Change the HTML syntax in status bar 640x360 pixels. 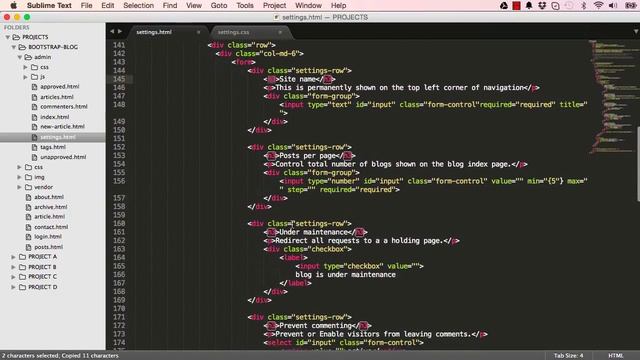coord(616,356)
